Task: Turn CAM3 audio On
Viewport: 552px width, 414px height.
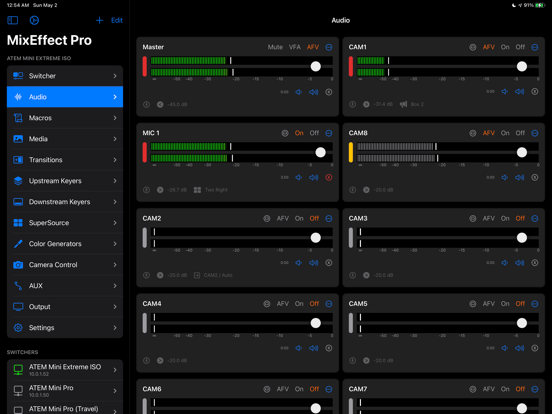Action: (x=505, y=219)
